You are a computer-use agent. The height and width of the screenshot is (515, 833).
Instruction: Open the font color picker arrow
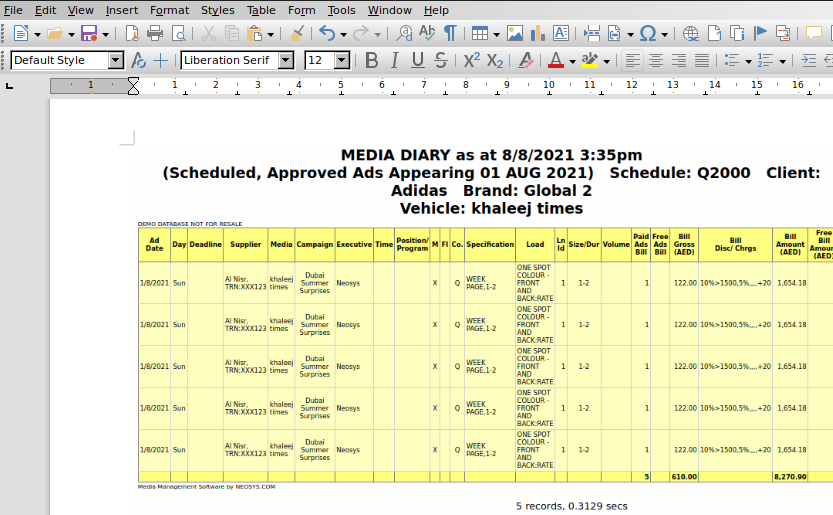(x=572, y=62)
